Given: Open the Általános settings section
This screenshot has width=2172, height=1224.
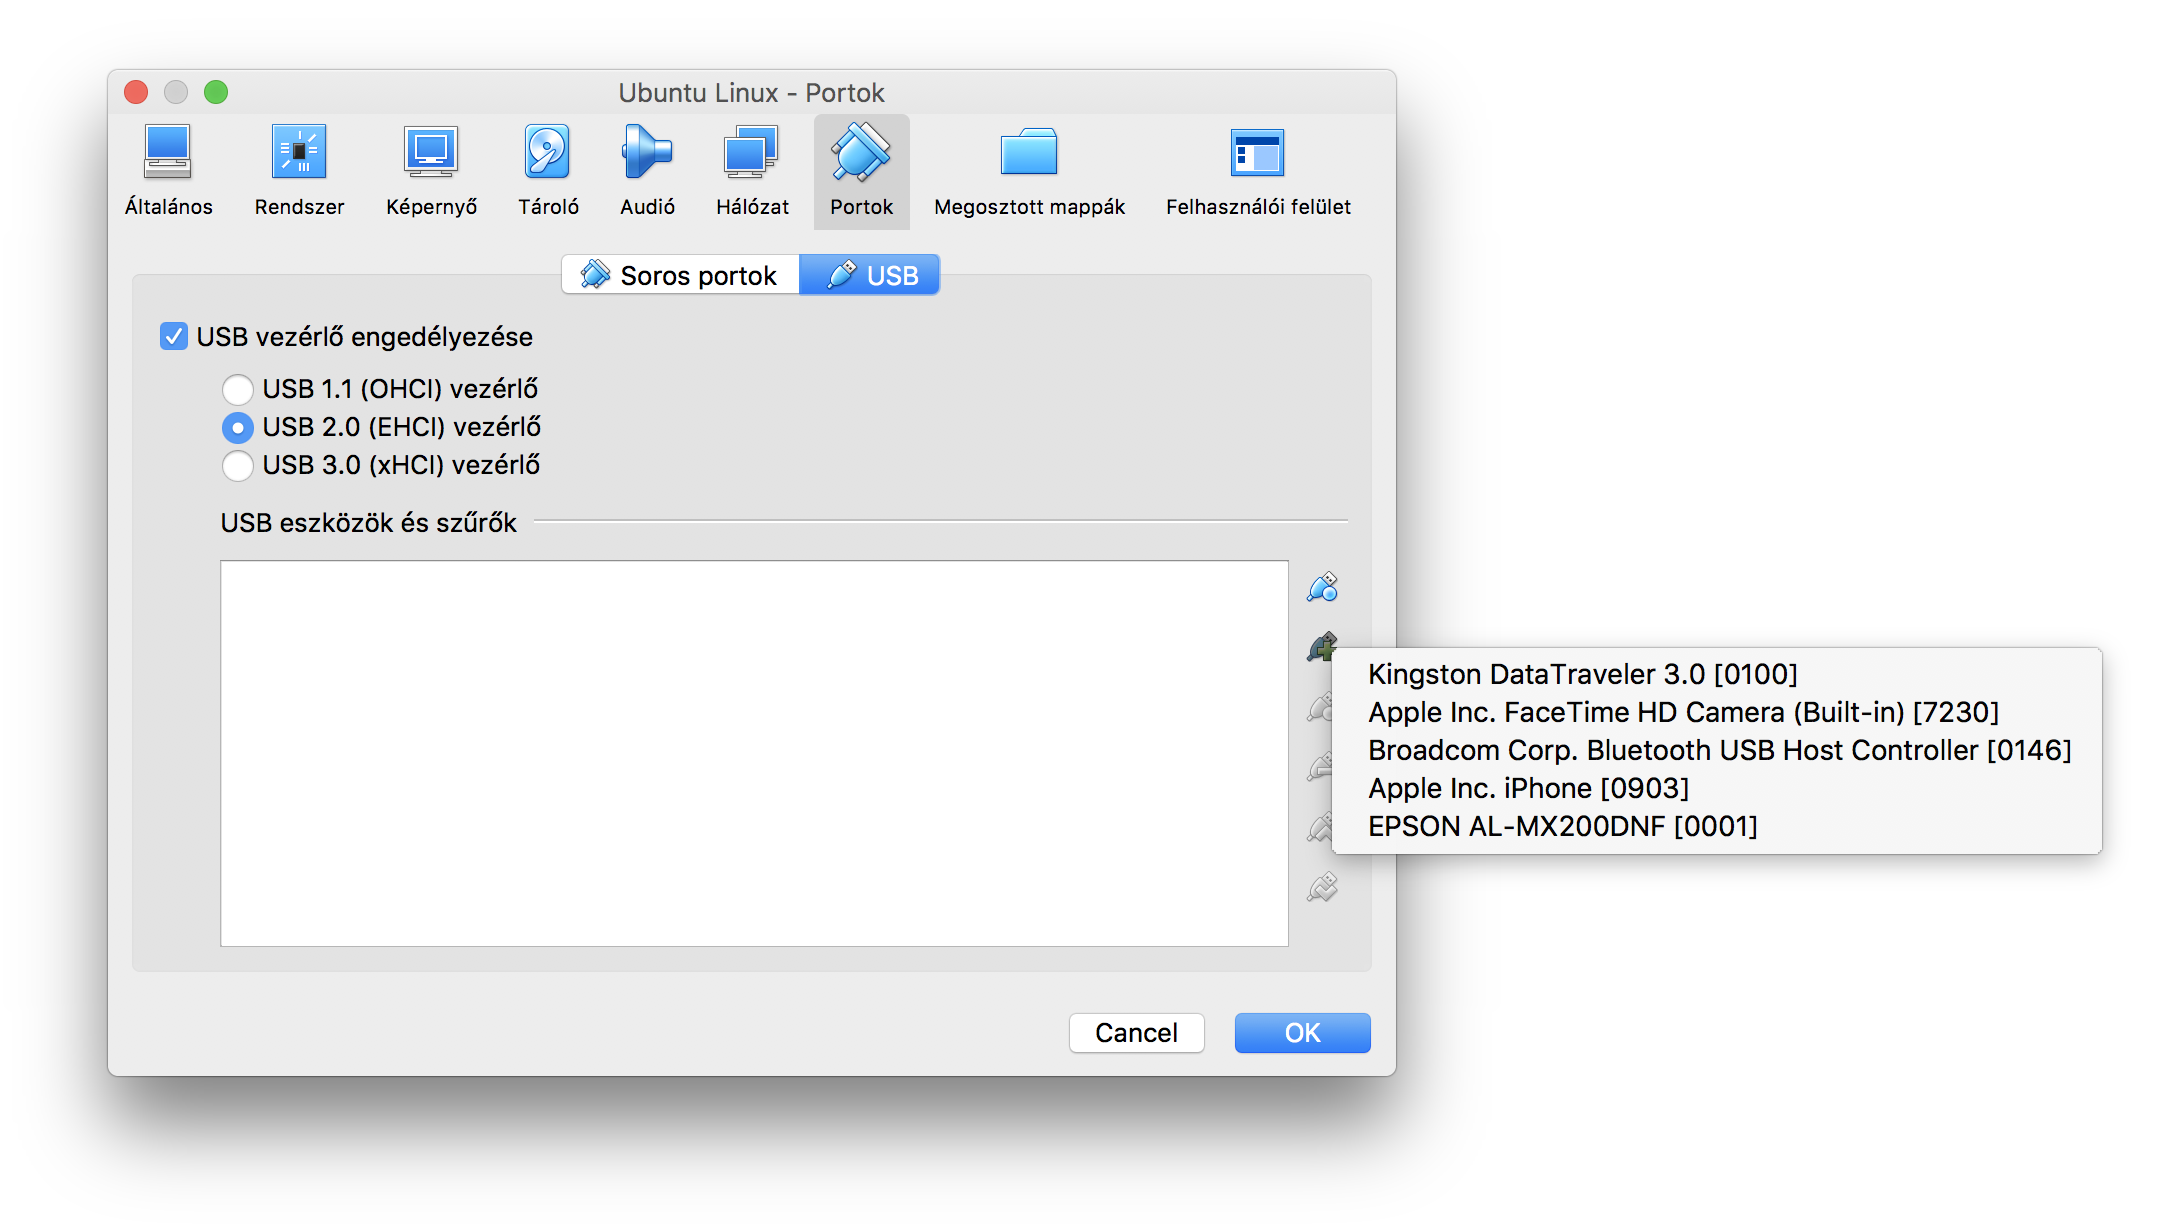Looking at the screenshot, I should pyautogui.click(x=168, y=172).
